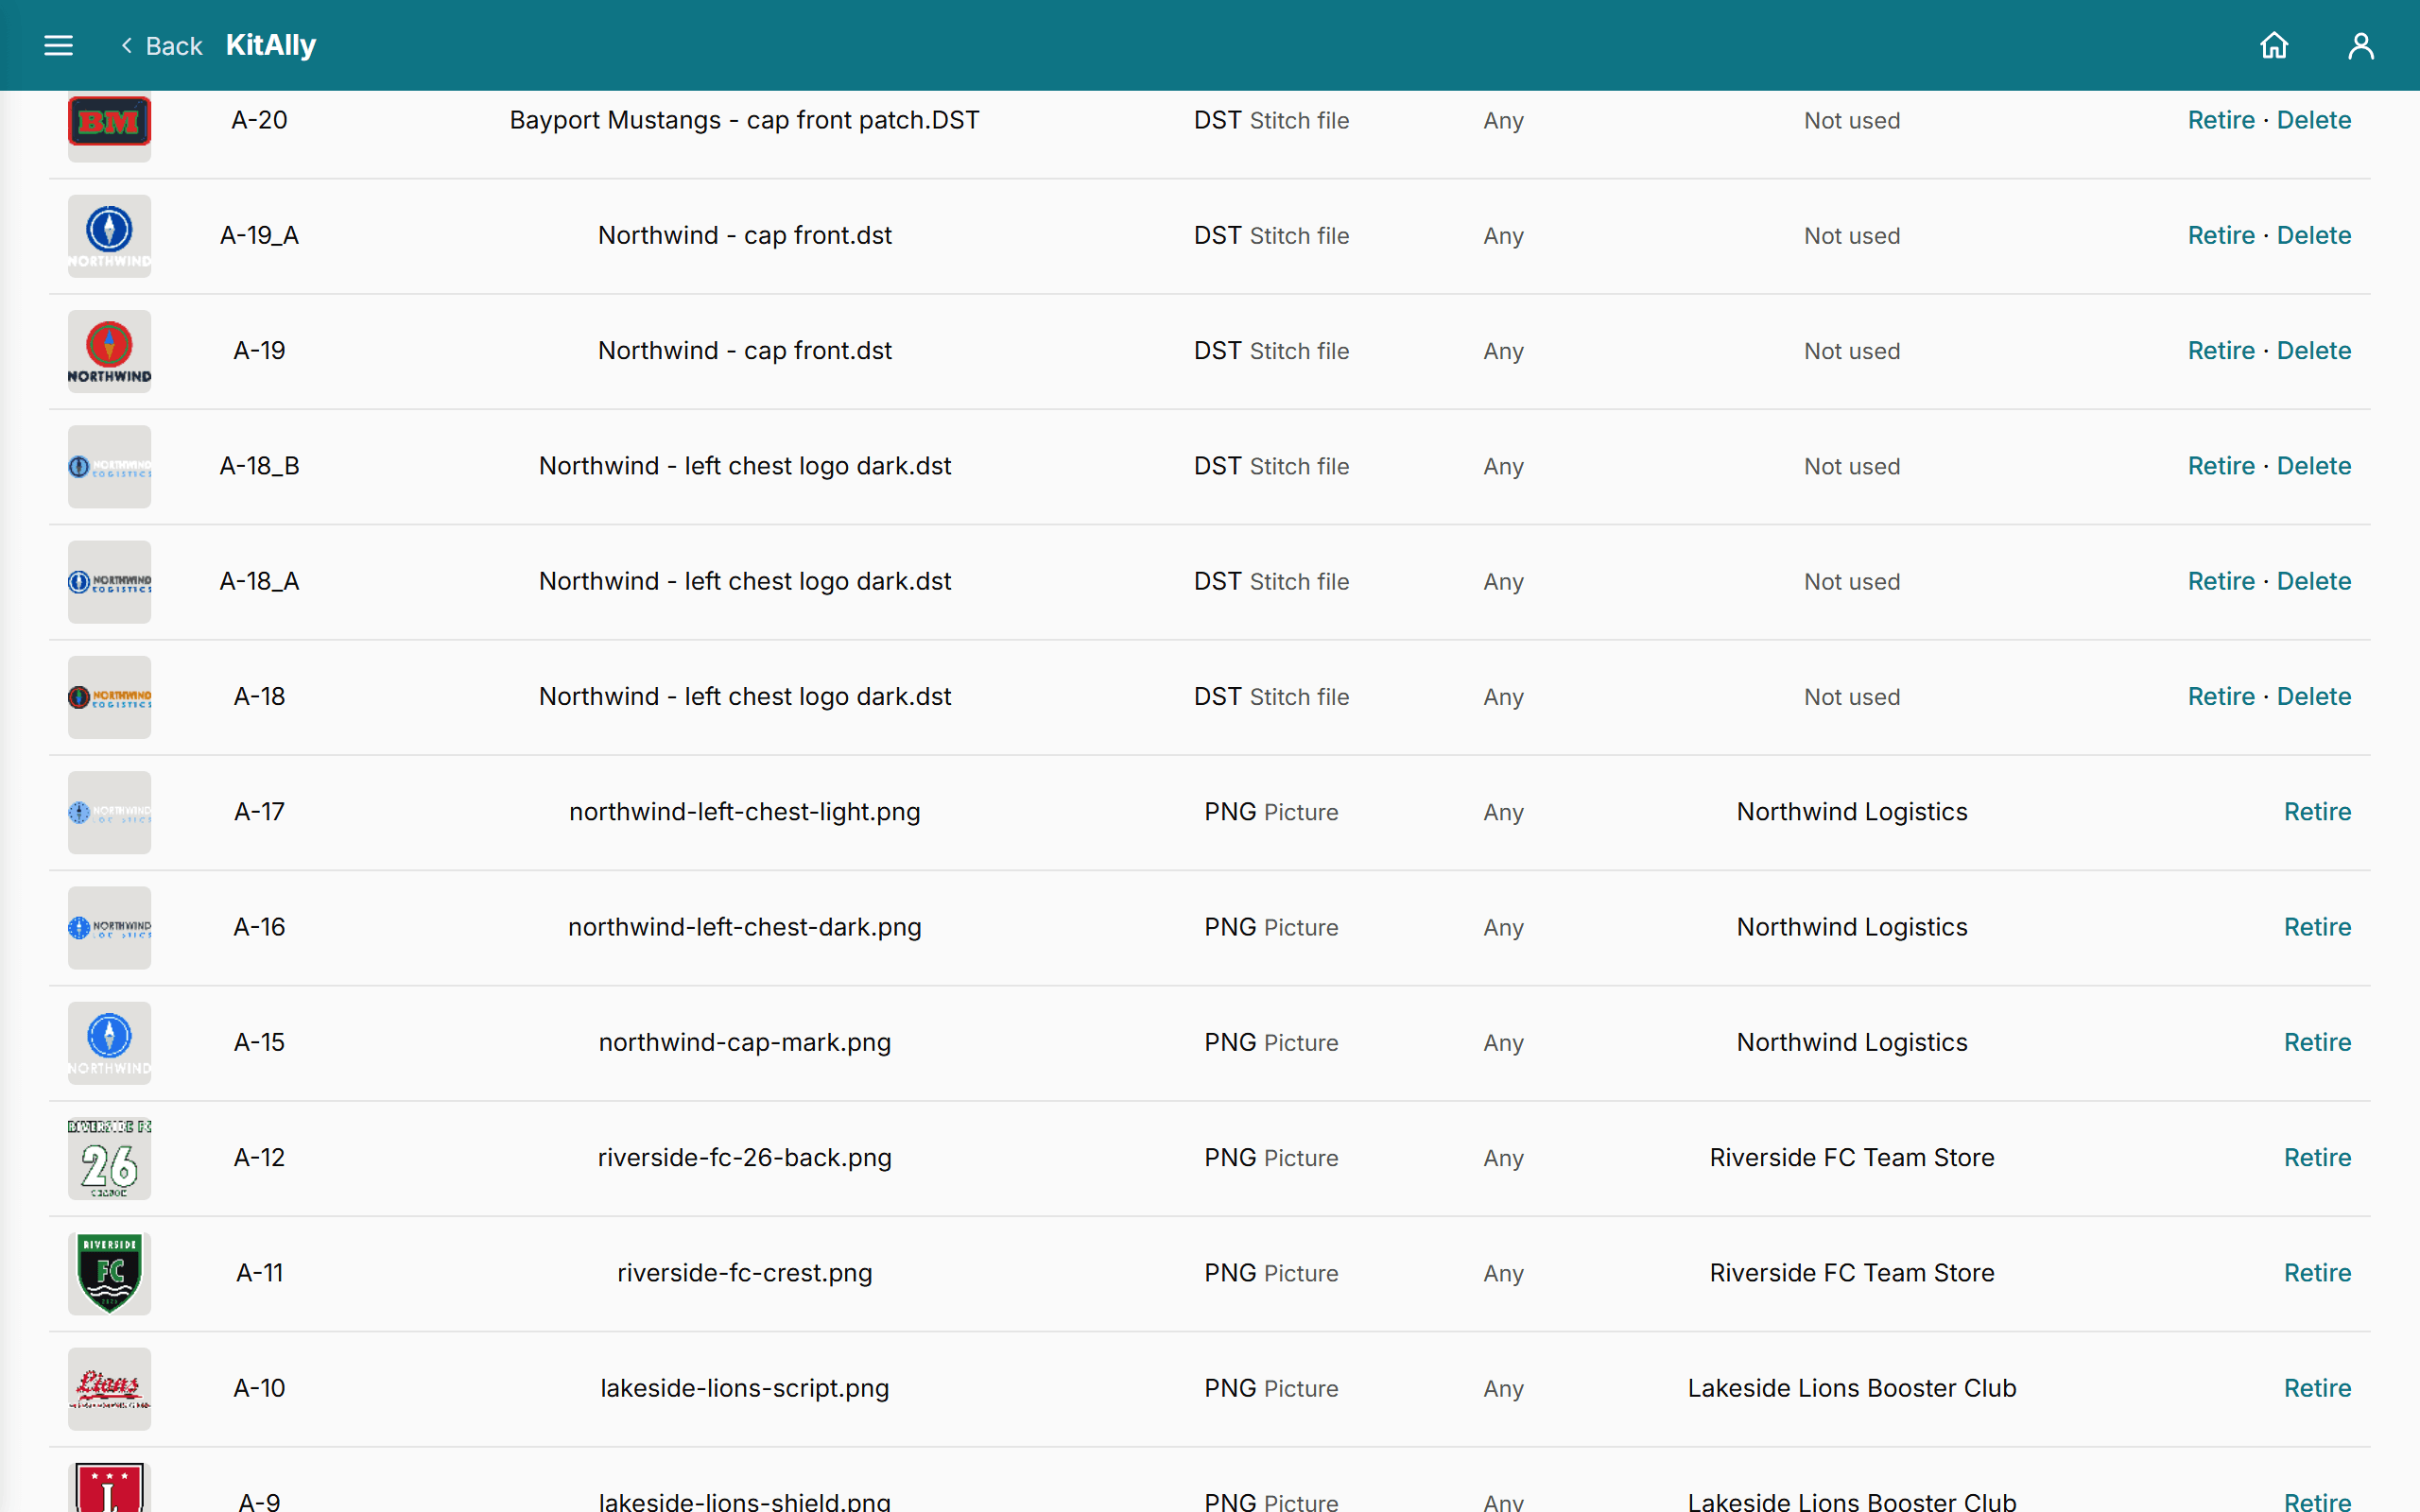
Task: Delete asset A-18_B
Action: coord(2313,466)
